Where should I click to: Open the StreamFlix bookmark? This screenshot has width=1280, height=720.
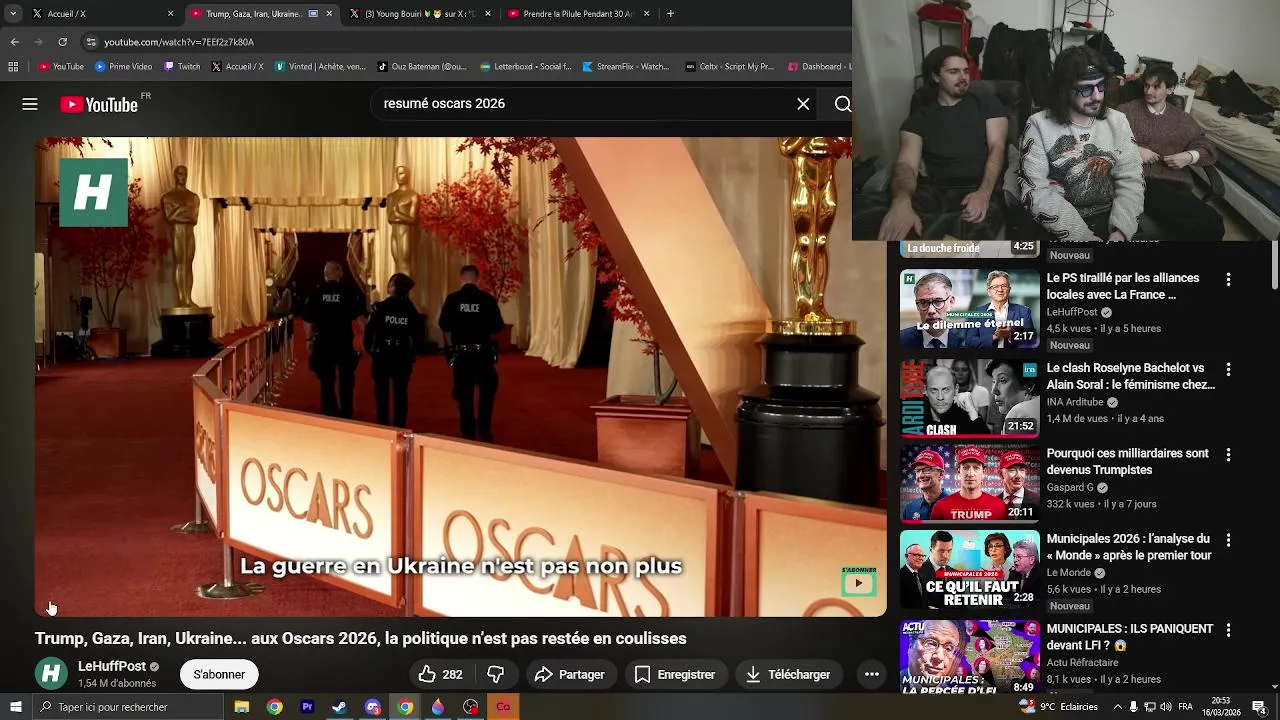pos(625,67)
